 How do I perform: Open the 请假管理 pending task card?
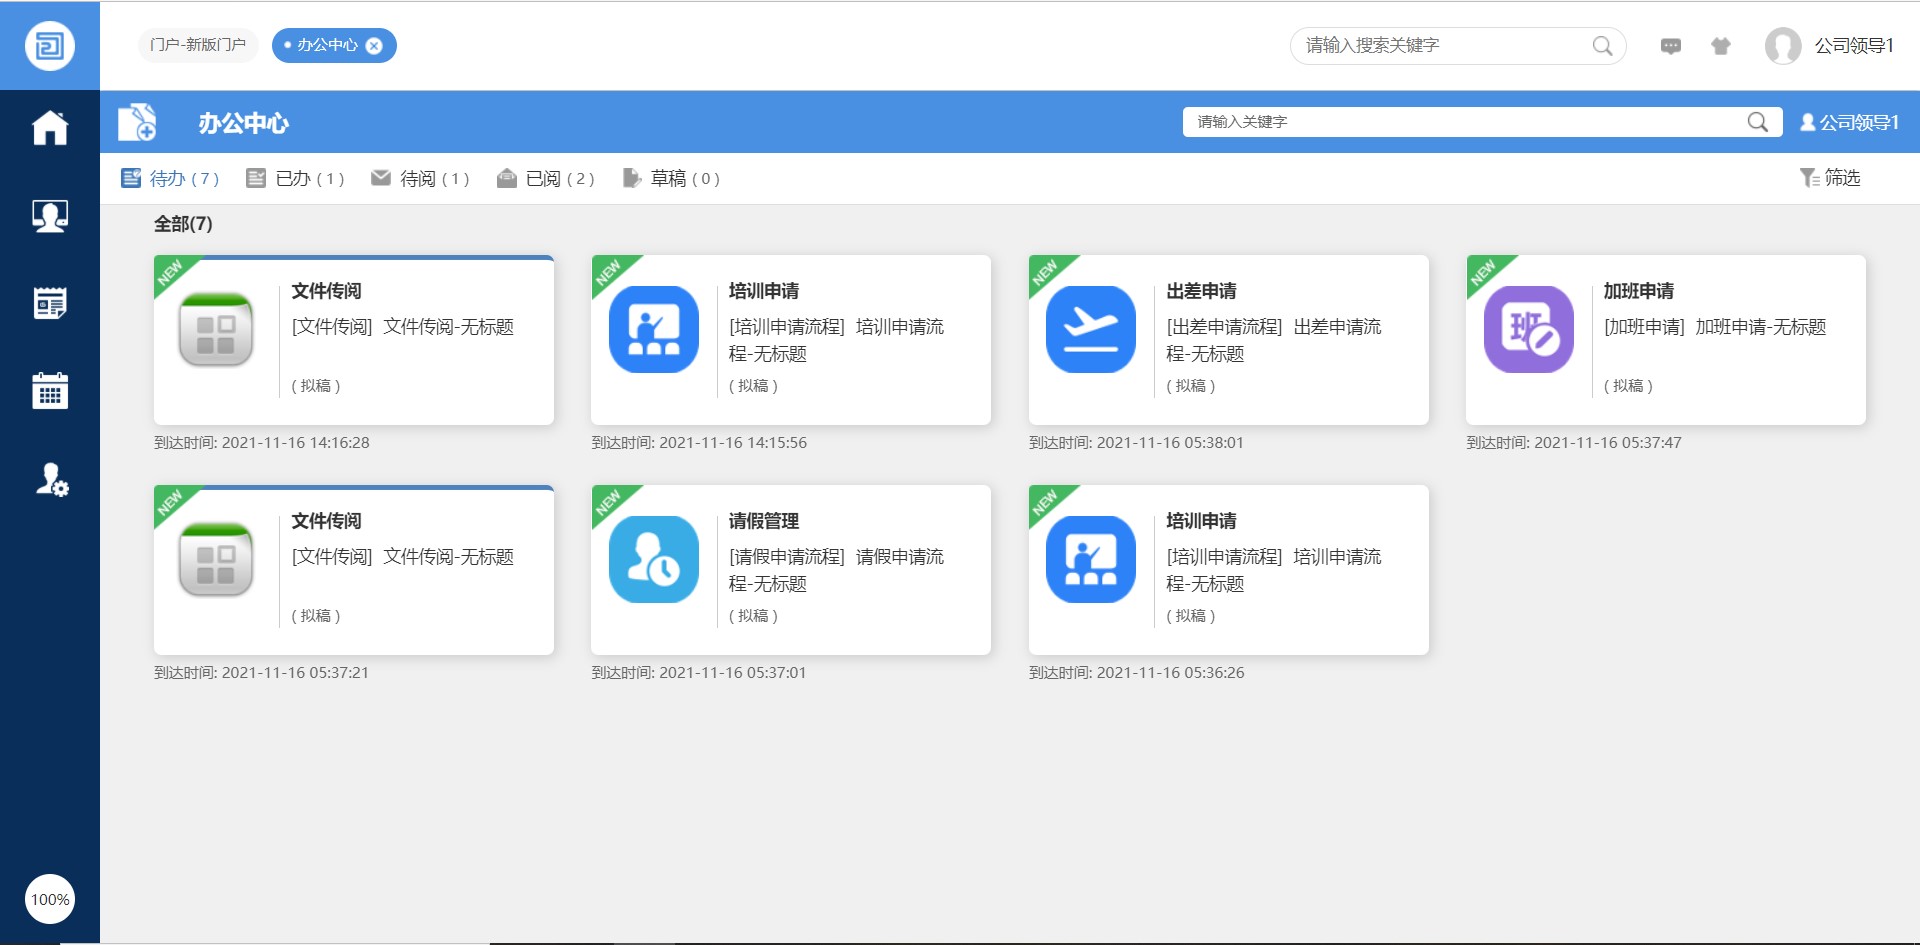(x=791, y=569)
